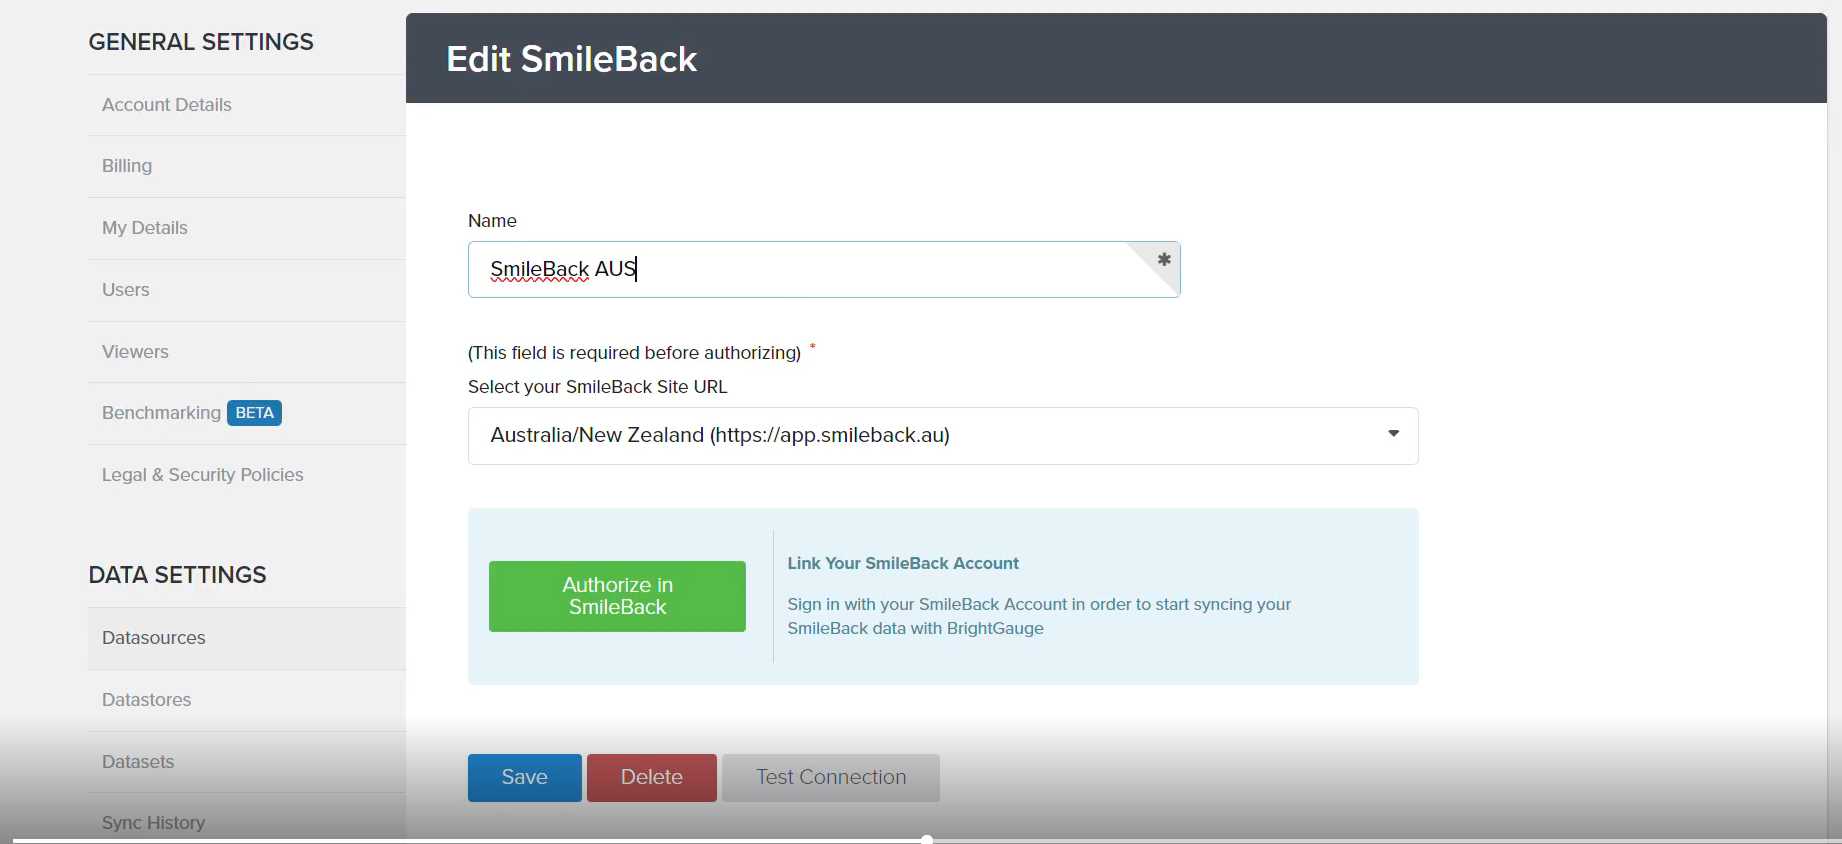
Task: Click the SmileBack AUS name input field
Action: tap(824, 269)
